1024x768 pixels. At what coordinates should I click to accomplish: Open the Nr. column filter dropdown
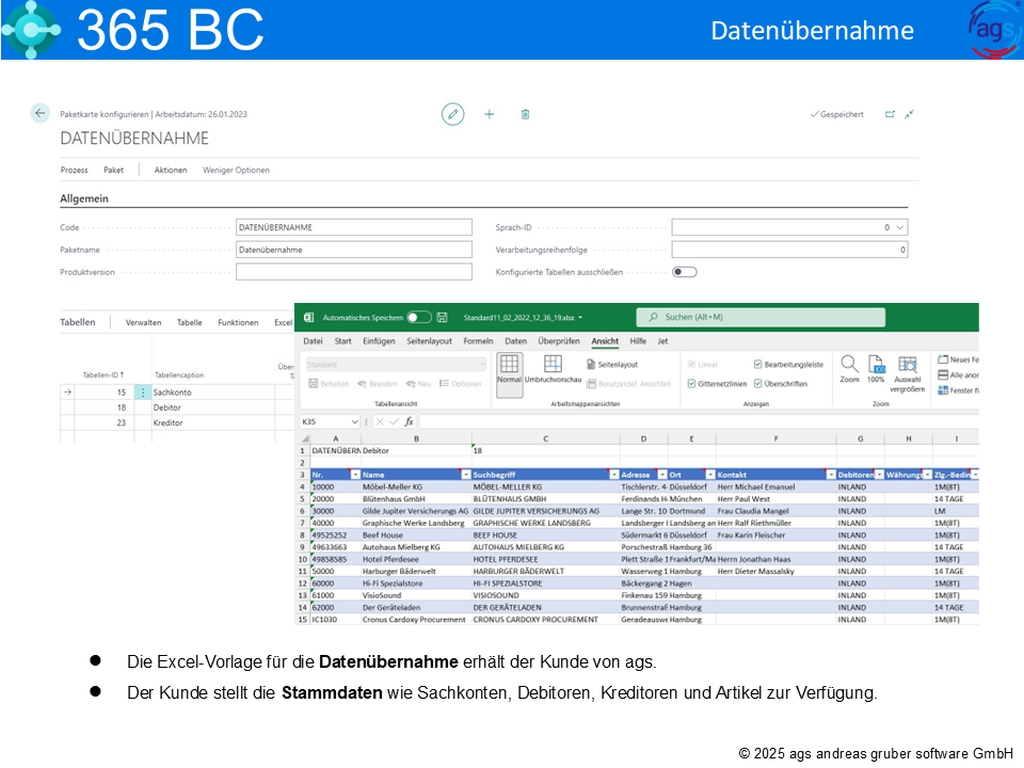[x=355, y=475]
